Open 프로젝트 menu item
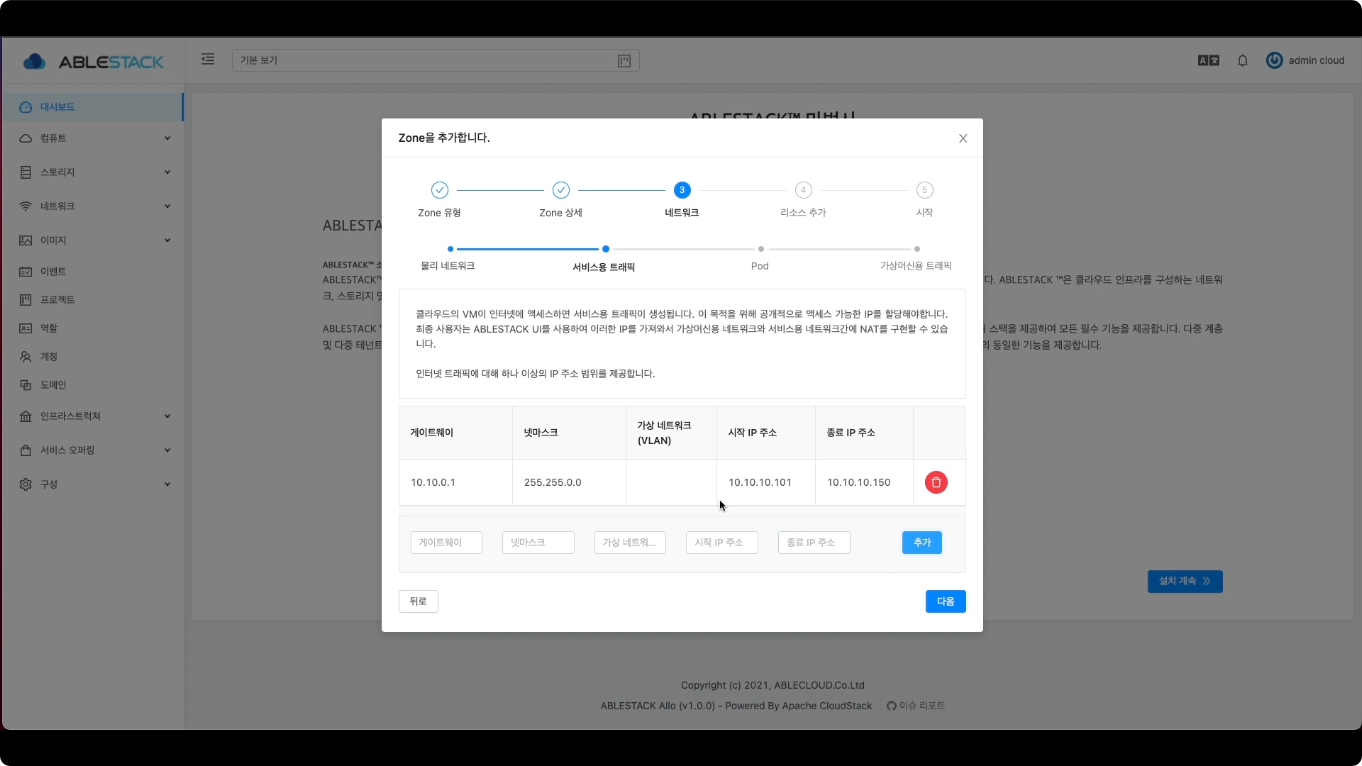Image resolution: width=1362 pixels, height=766 pixels. pos(92,299)
